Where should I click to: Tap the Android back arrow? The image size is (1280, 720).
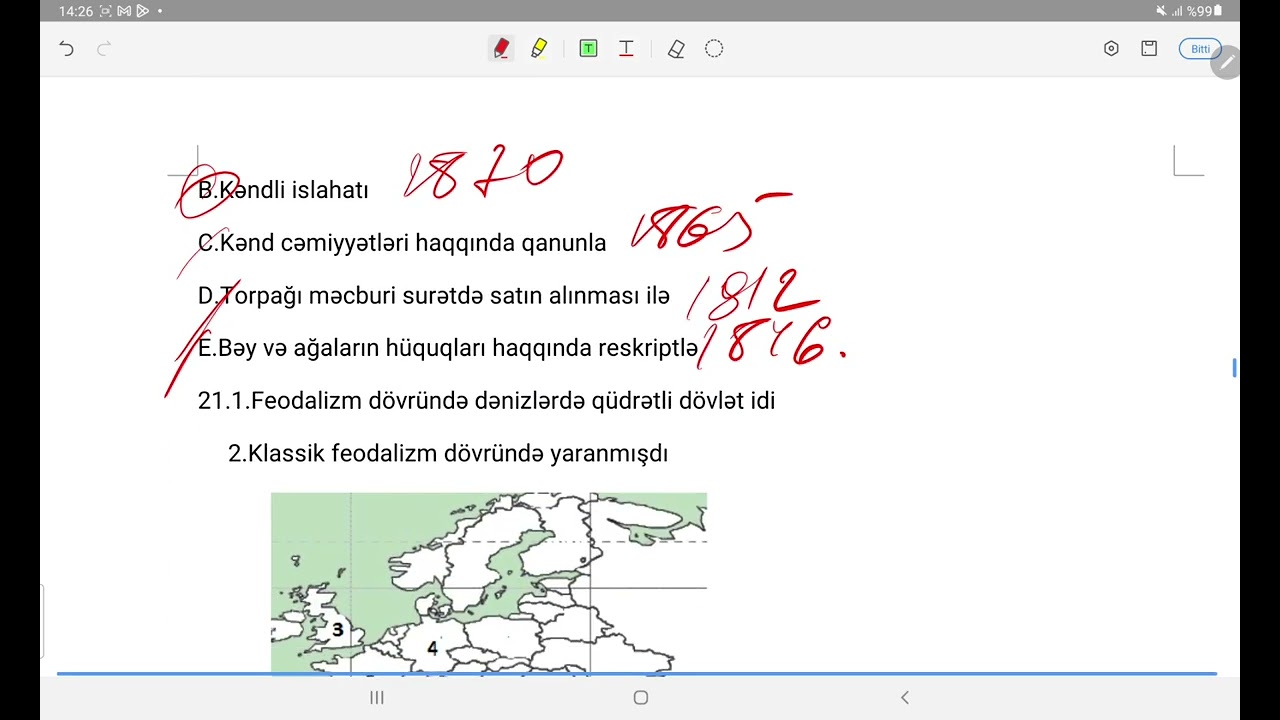click(x=905, y=698)
